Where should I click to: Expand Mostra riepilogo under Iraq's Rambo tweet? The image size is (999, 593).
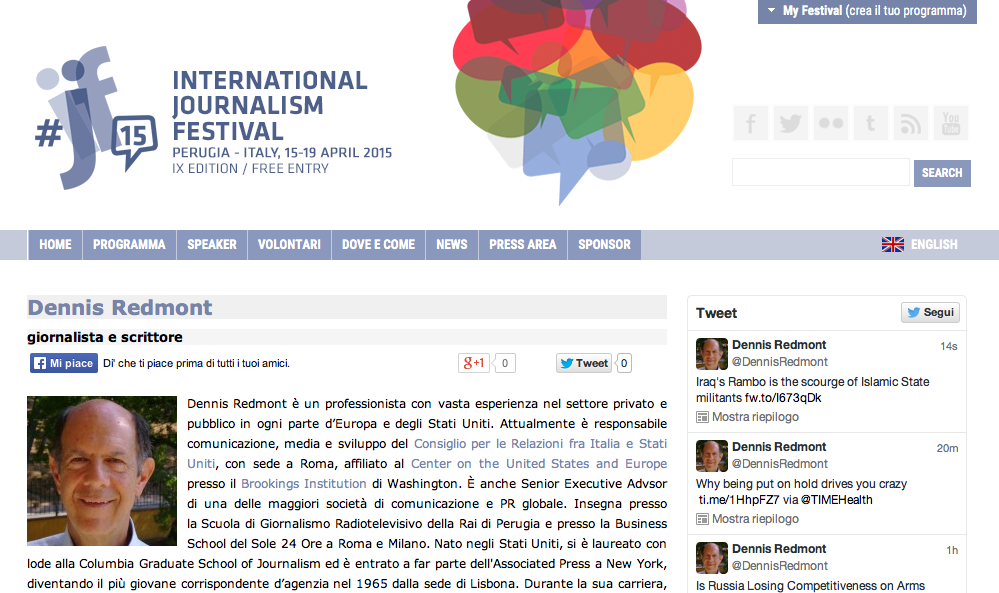point(747,417)
